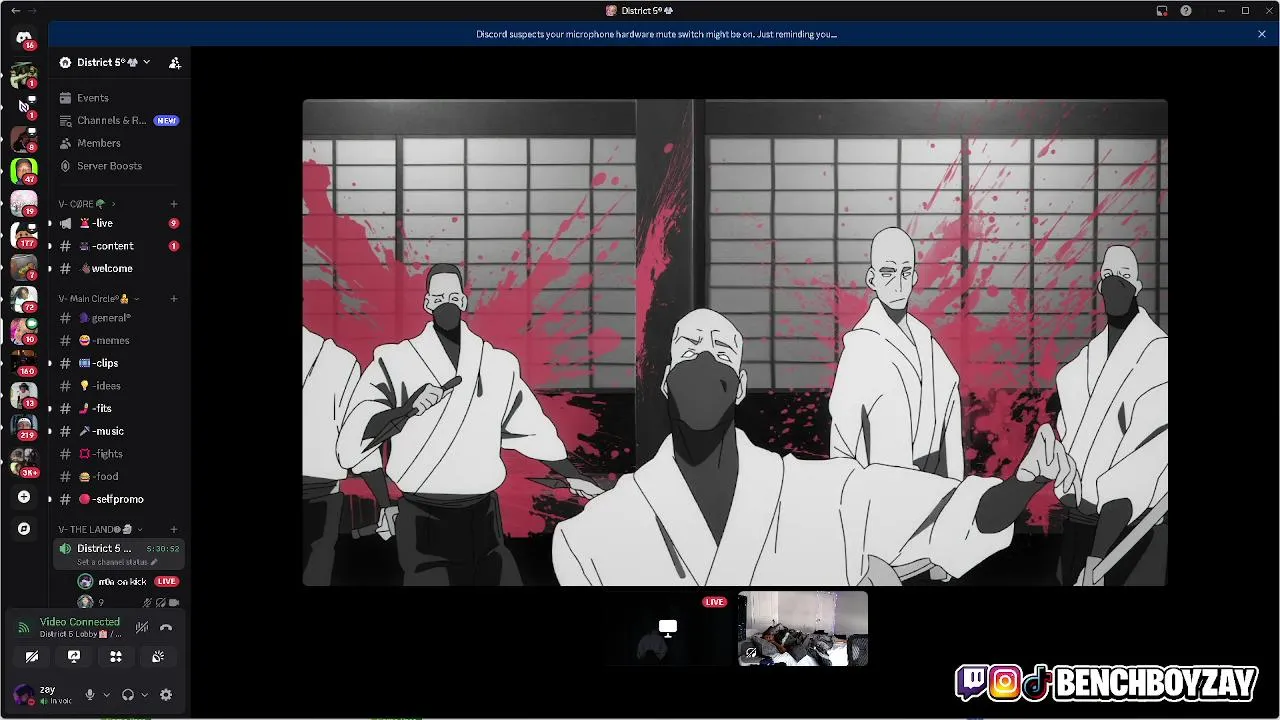Screen dimensions: 1280x720
Task: Open the server with 219 unread badge
Action: pyautogui.click(x=24, y=426)
